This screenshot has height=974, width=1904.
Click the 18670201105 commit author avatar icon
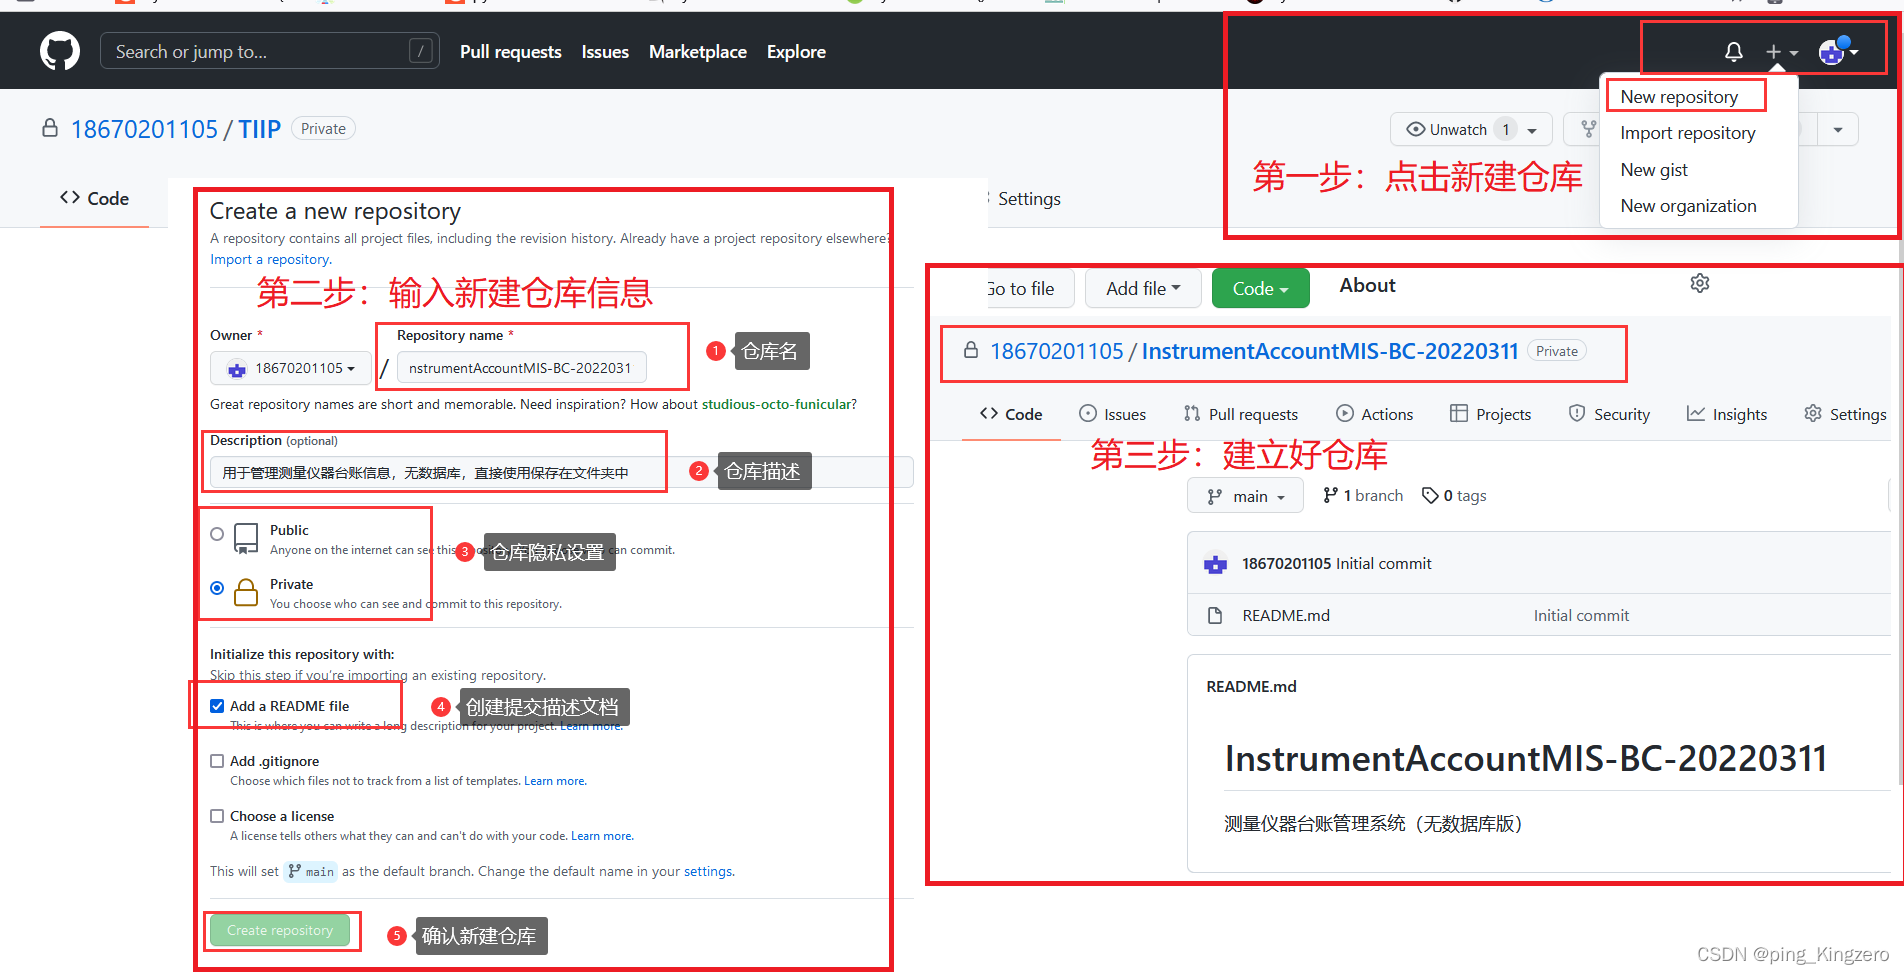coord(1215,564)
